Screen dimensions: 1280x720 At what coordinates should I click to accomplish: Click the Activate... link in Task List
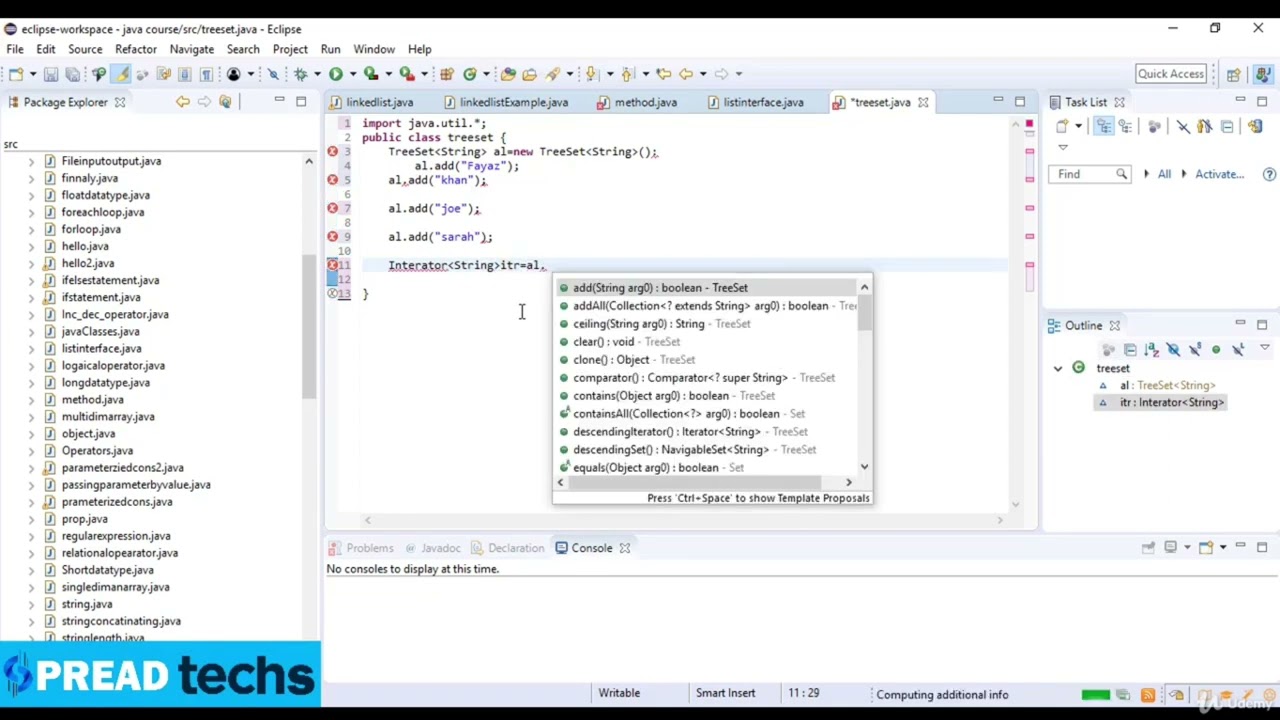coord(1219,174)
